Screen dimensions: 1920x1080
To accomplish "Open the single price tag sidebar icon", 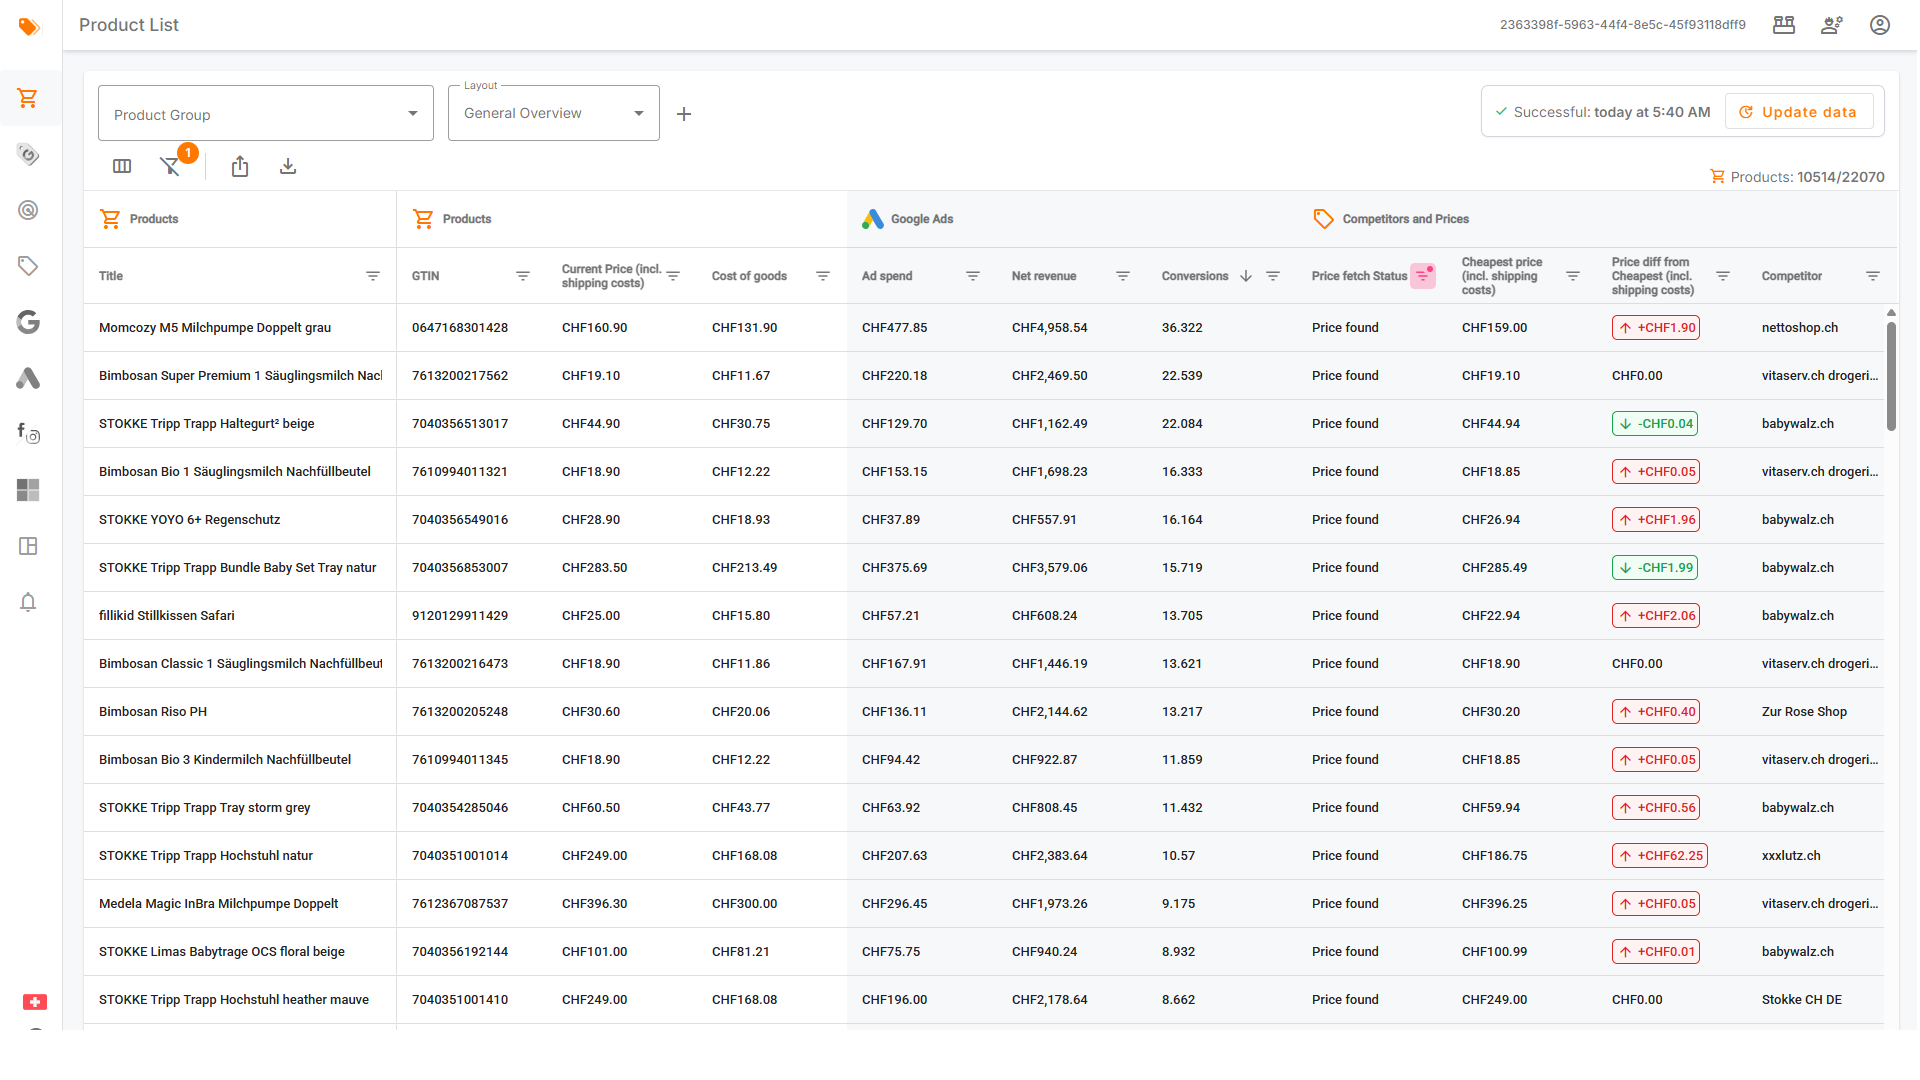I will click(28, 266).
